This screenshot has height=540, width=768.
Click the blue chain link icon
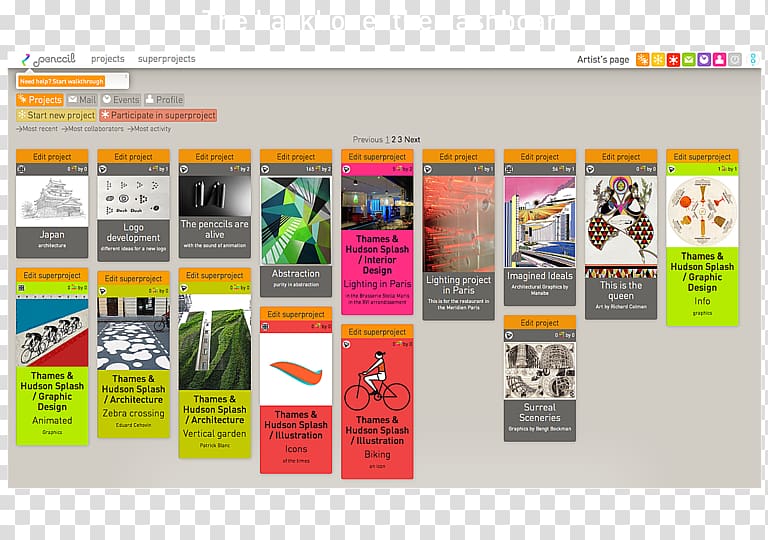753,60
